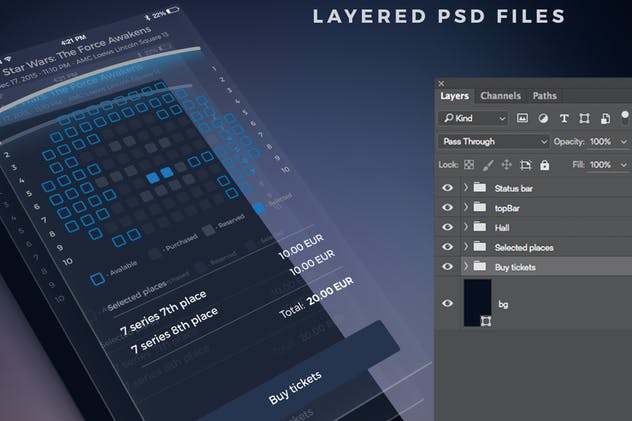Filter layers by type (T) icon
The height and width of the screenshot is (421, 632).
564,119
